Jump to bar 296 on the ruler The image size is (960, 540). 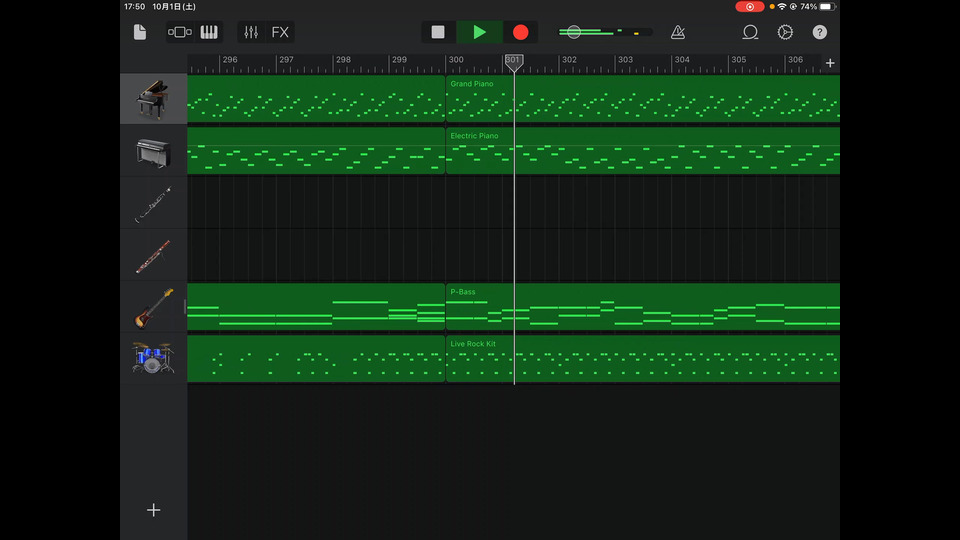point(230,60)
